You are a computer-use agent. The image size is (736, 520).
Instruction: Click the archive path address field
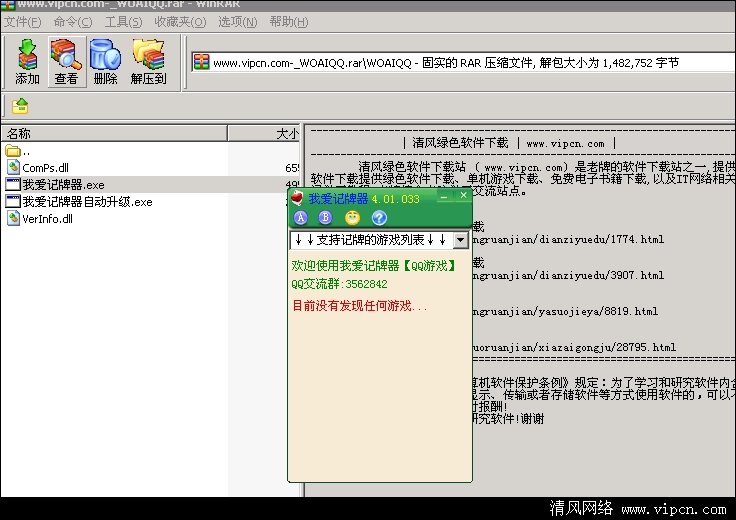[460, 63]
